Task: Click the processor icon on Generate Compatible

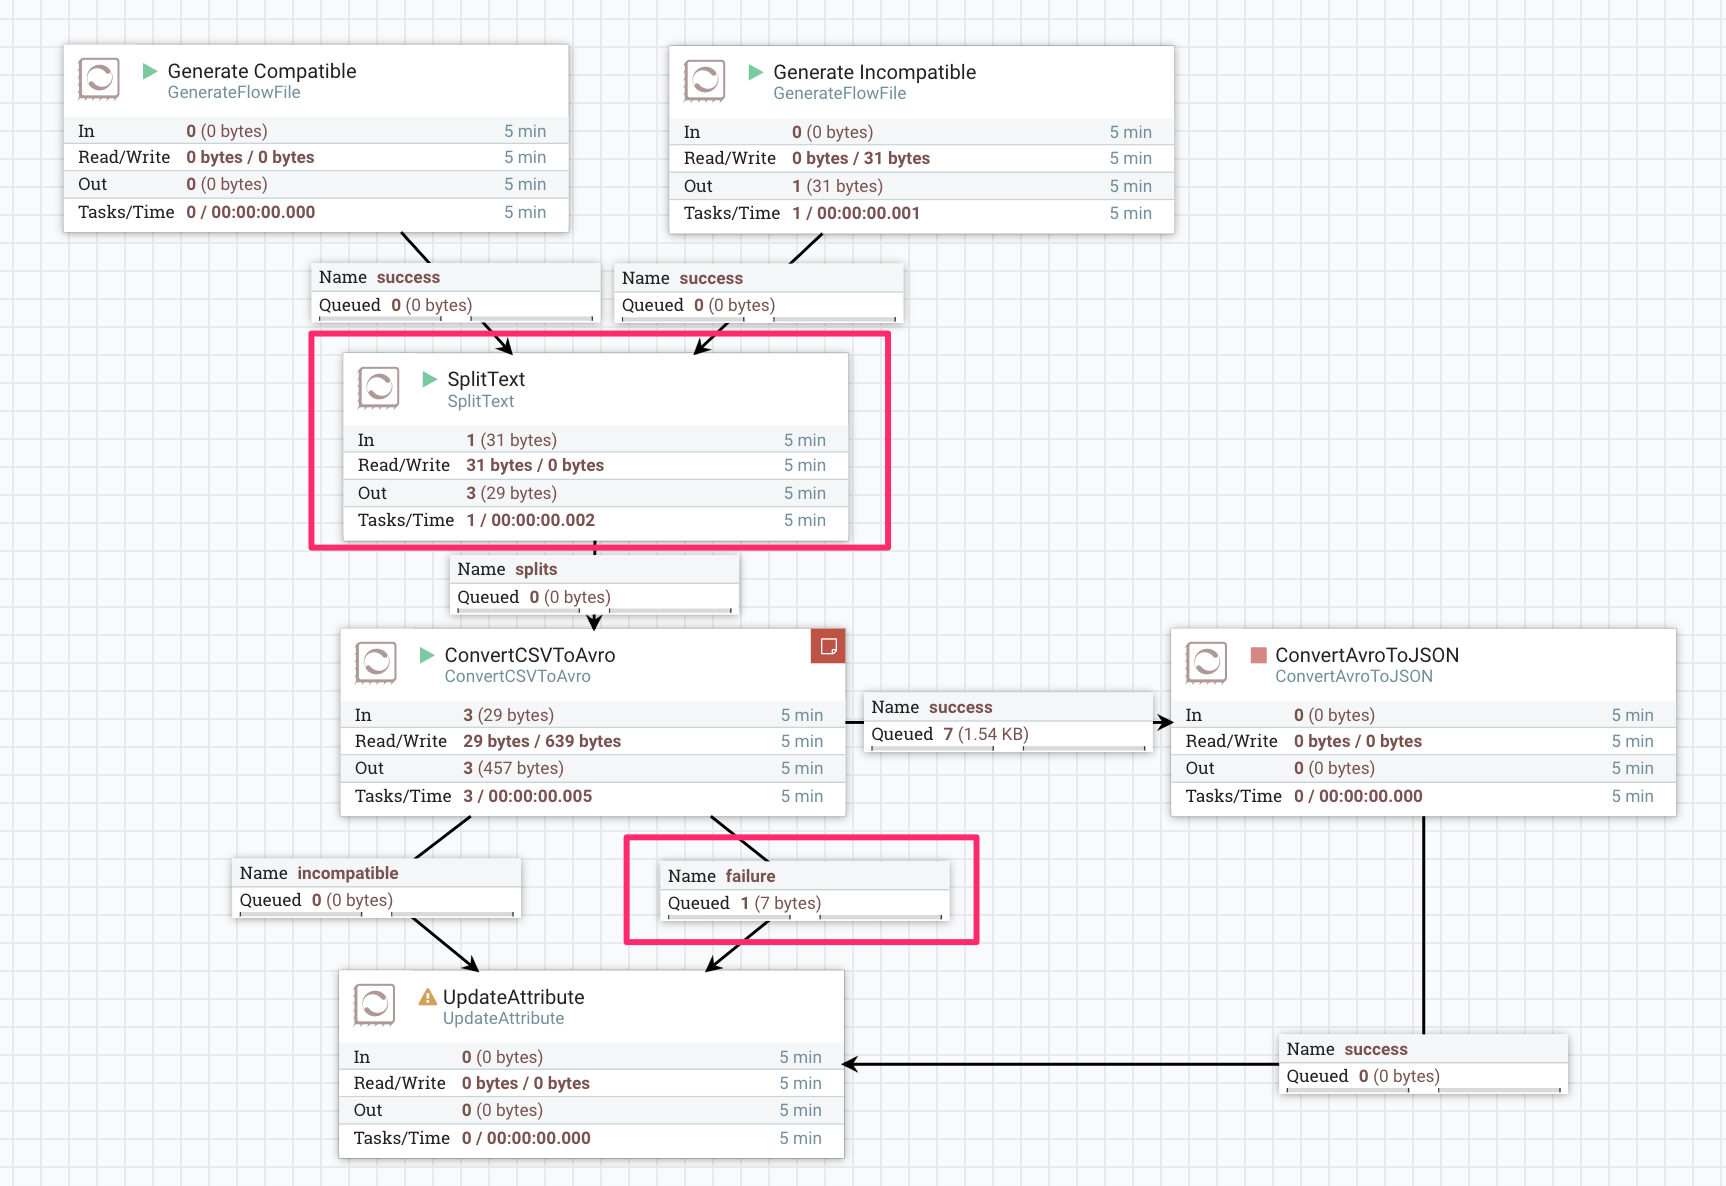Action: tap(98, 80)
